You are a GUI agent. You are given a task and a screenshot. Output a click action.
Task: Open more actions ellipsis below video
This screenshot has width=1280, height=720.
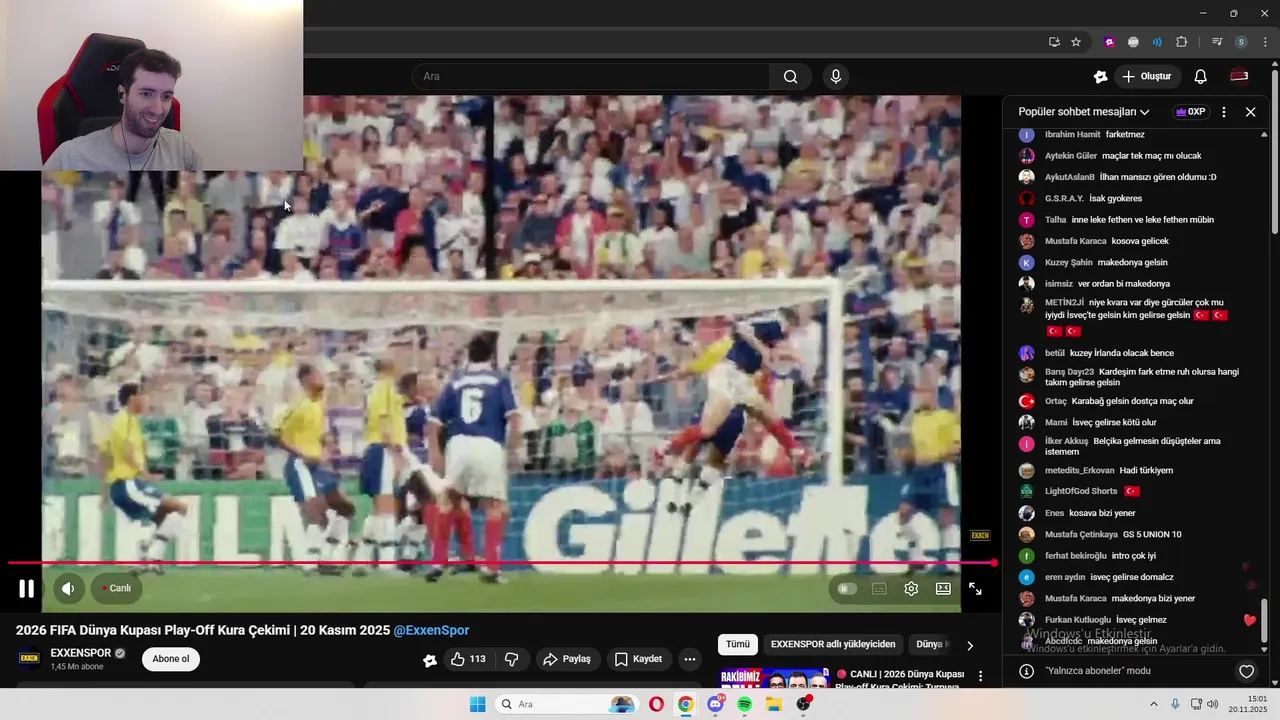[x=689, y=659]
